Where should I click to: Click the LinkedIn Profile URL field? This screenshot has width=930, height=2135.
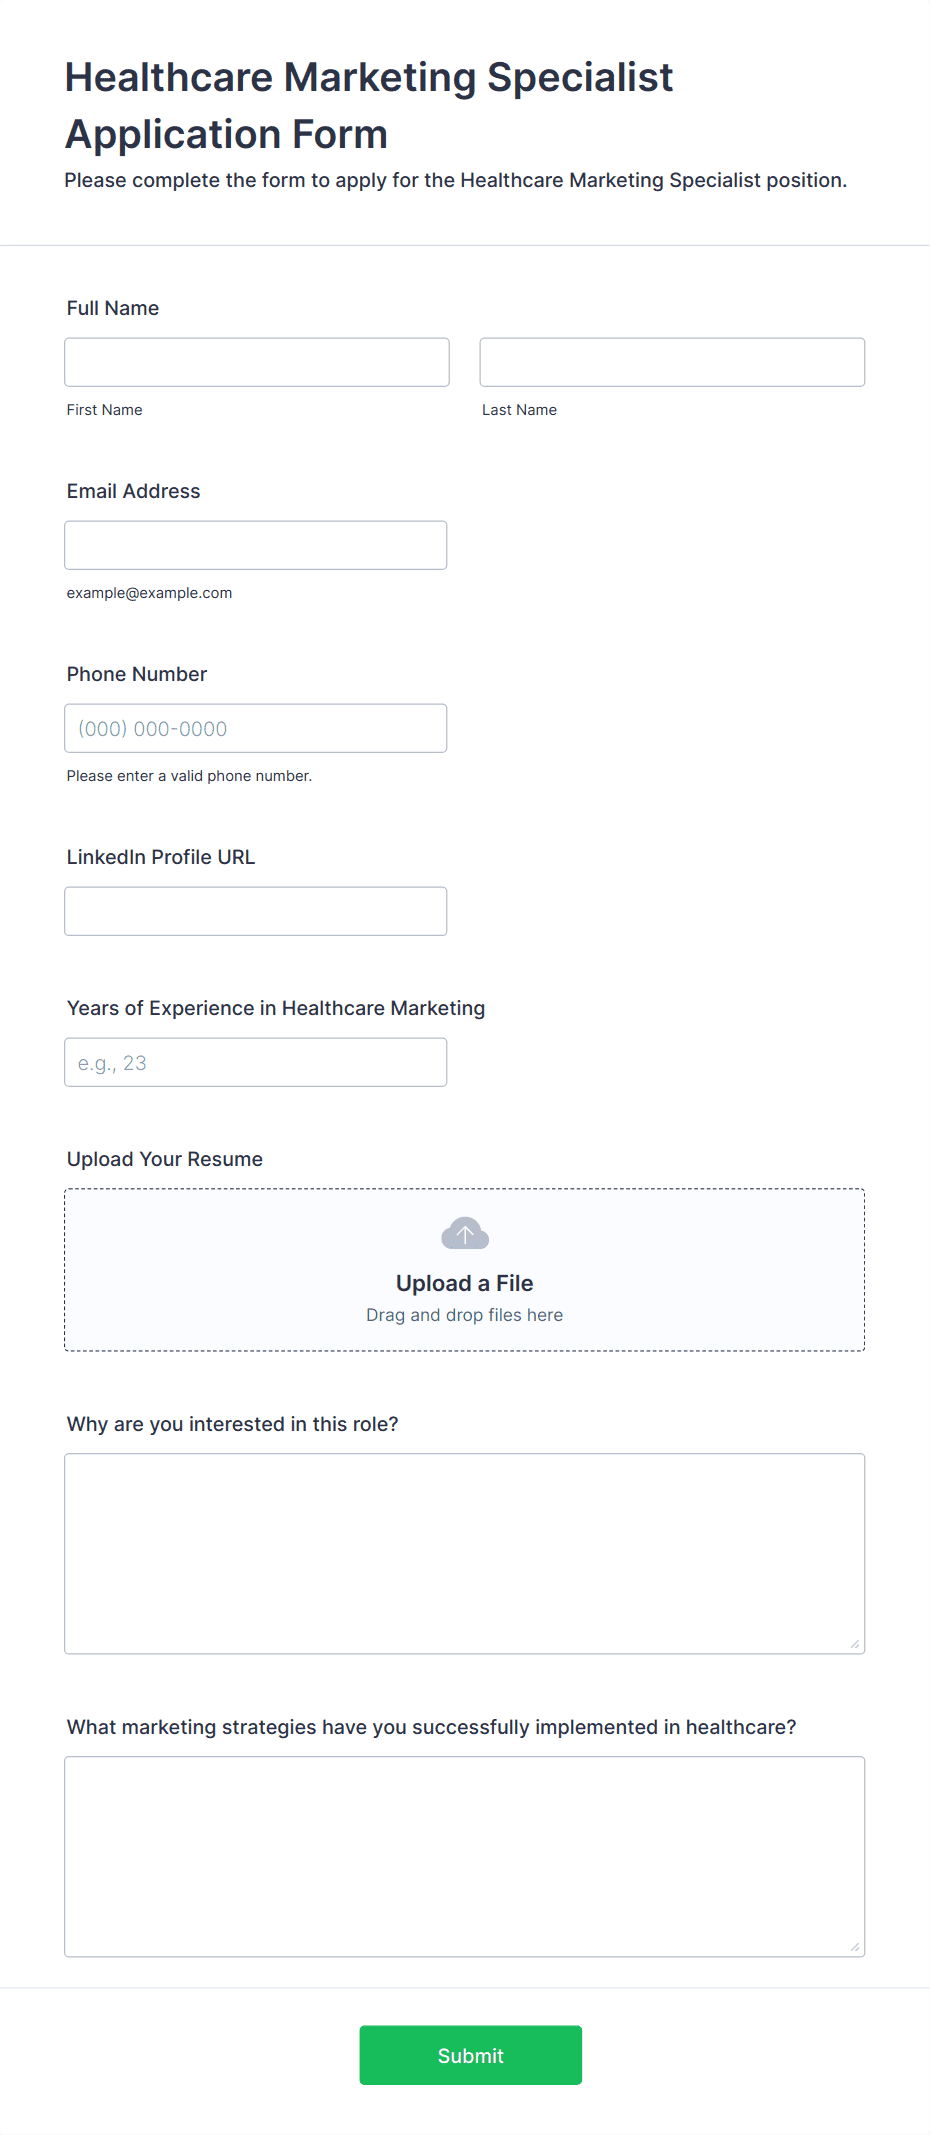coord(256,911)
